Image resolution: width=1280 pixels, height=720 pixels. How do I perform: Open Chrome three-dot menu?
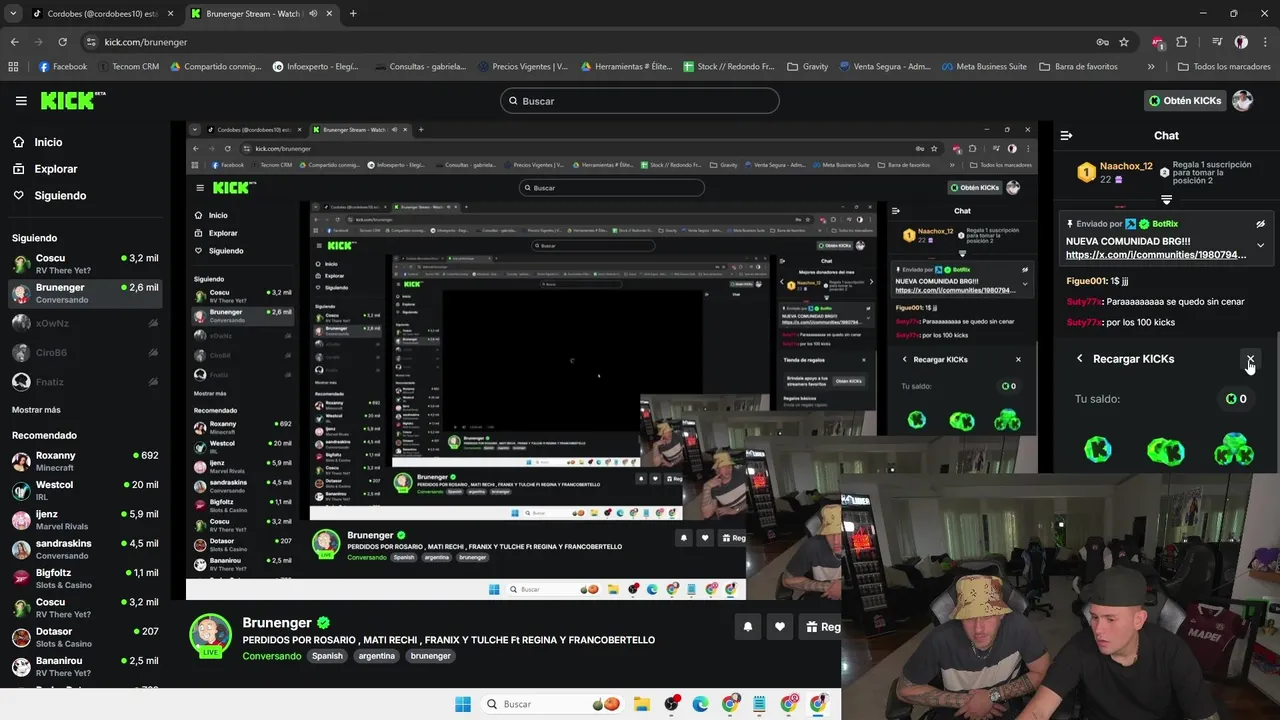click(1265, 42)
